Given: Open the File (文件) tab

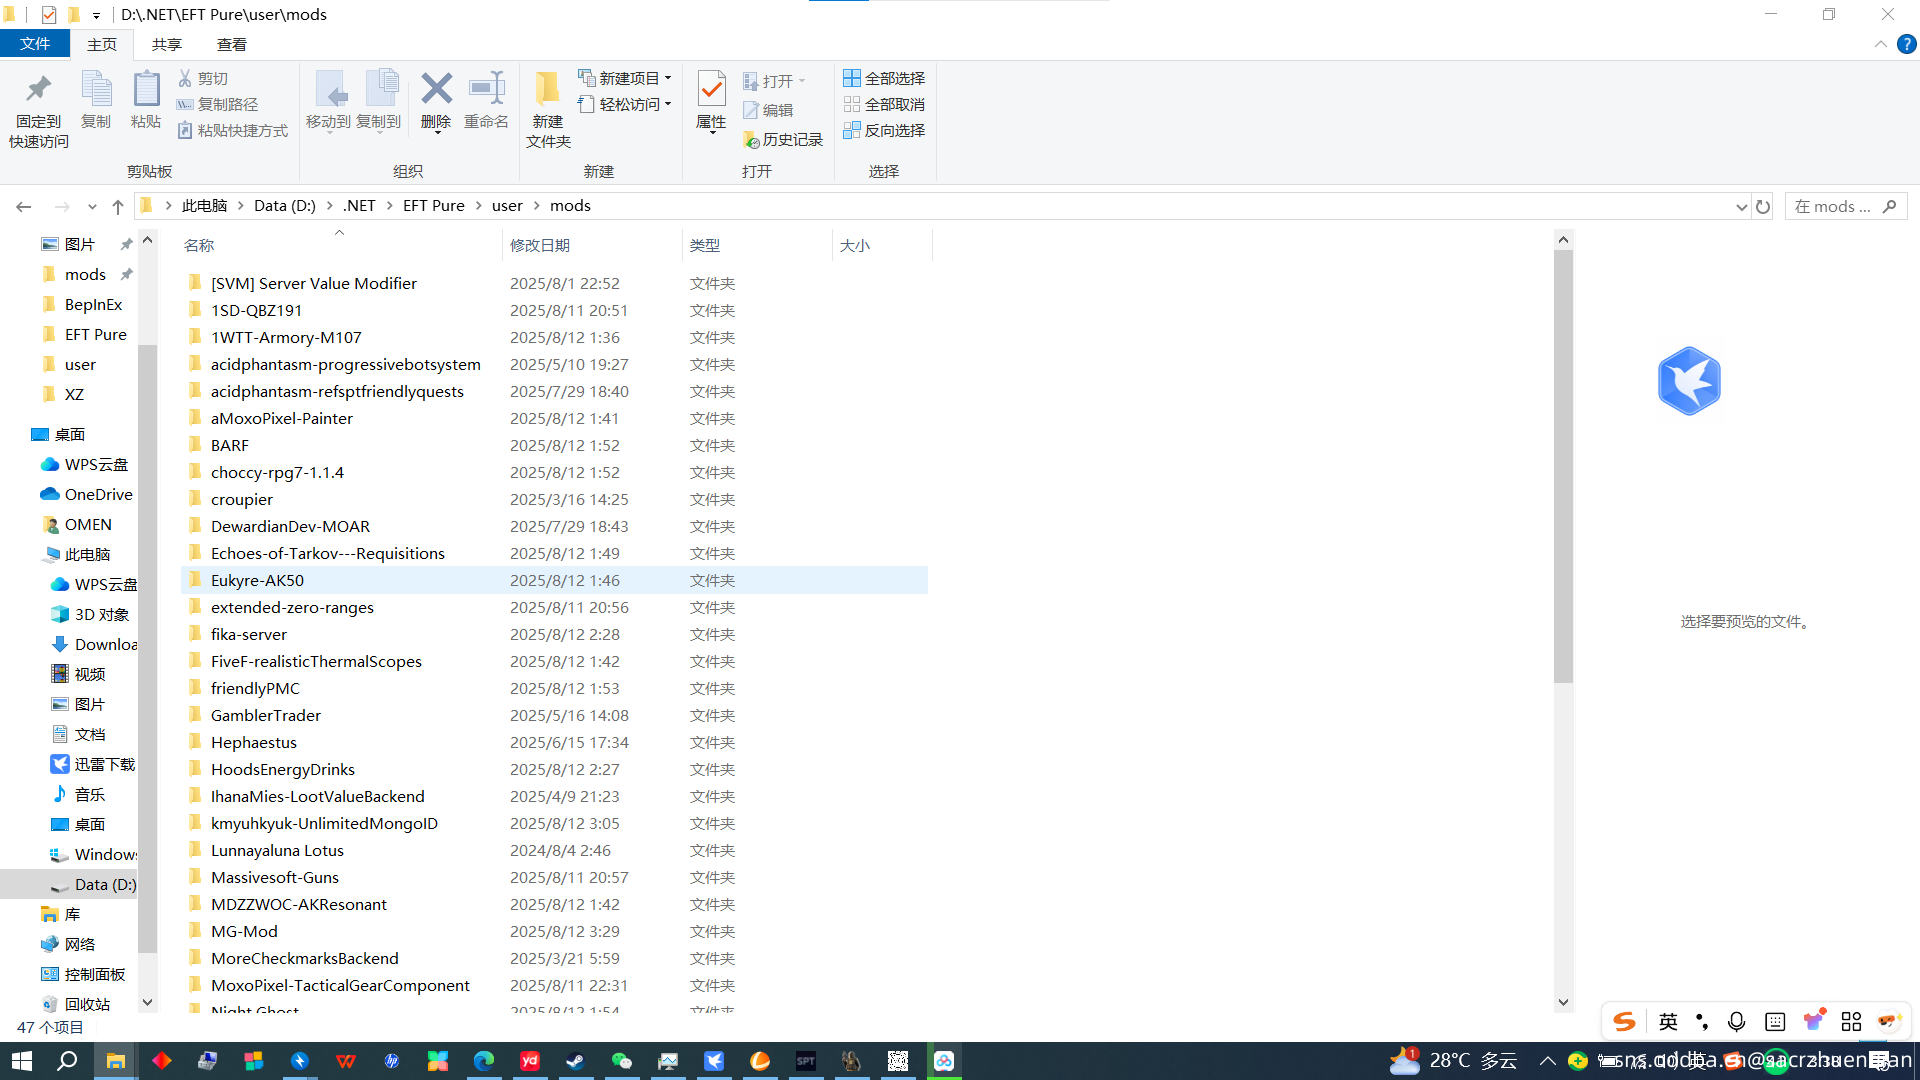Looking at the screenshot, I should pyautogui.click(x=35, y=44).
